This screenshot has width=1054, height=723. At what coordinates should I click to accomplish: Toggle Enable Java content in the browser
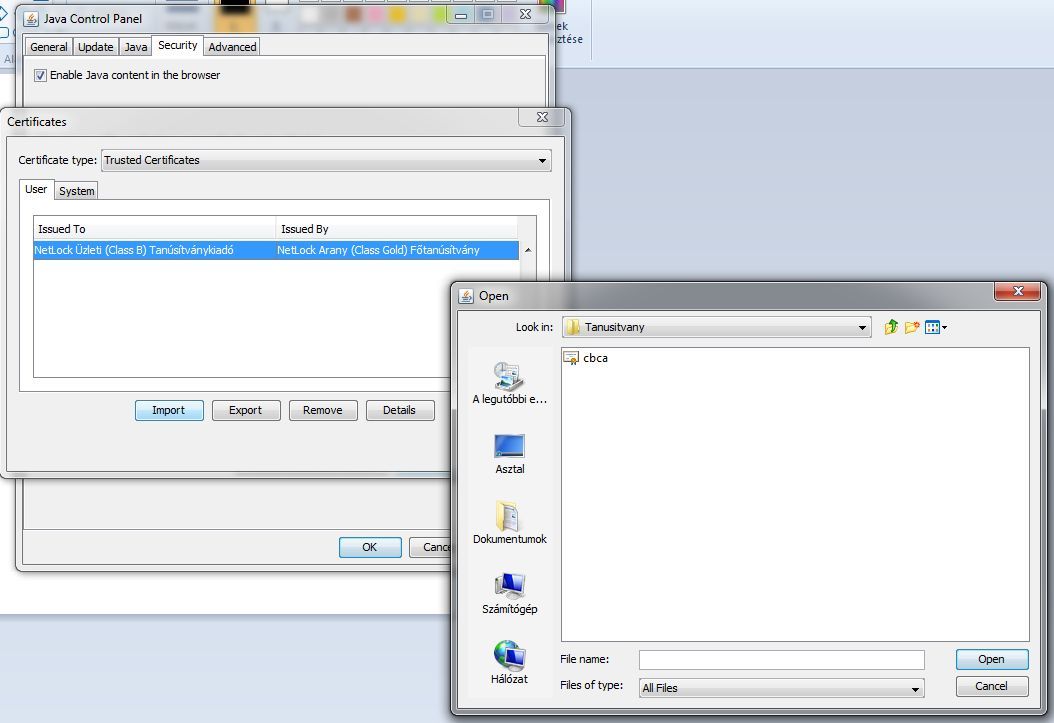(40, 75)
